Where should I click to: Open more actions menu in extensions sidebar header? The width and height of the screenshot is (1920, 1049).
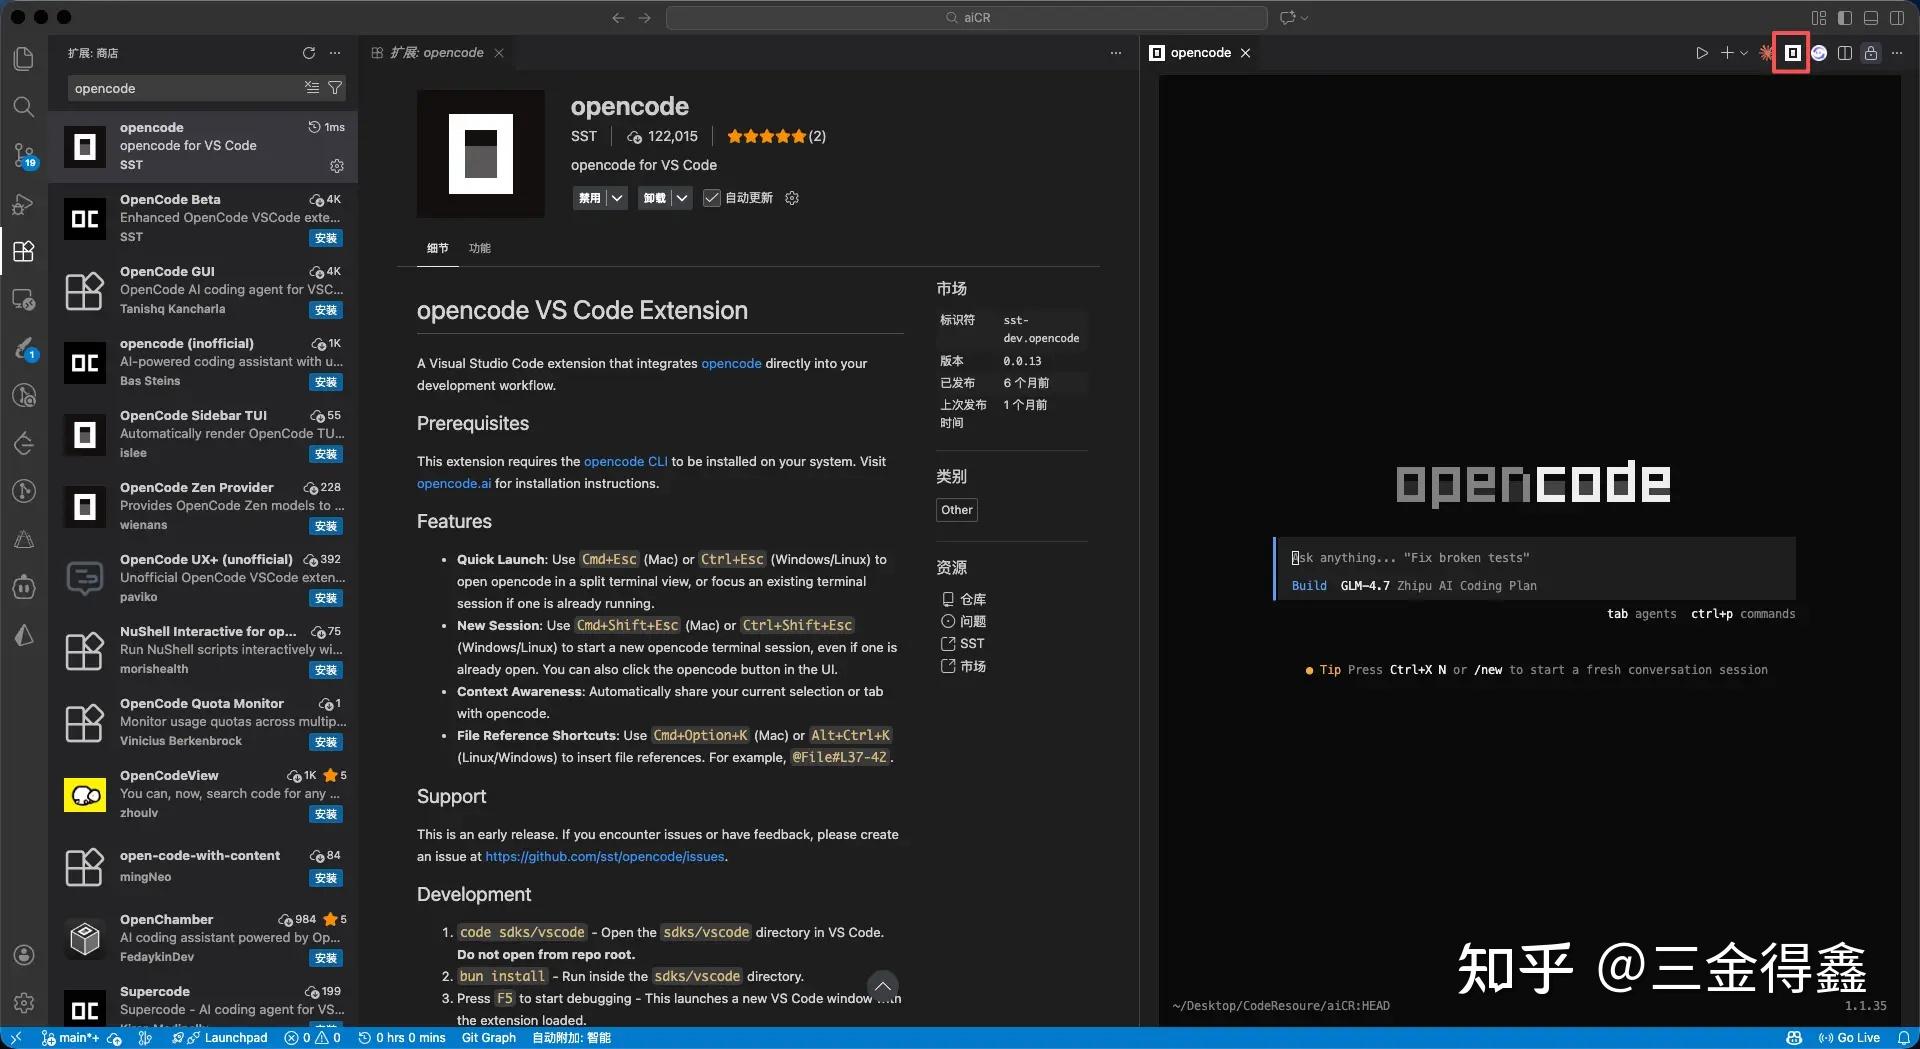335,53
